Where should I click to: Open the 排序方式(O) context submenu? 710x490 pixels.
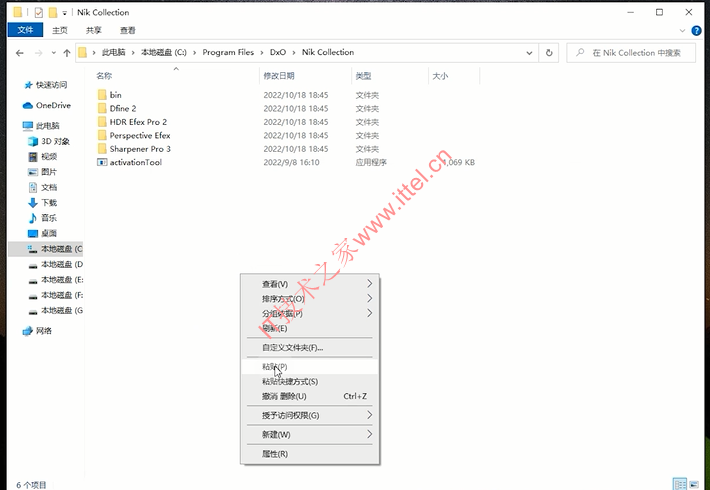pos(310,299)
